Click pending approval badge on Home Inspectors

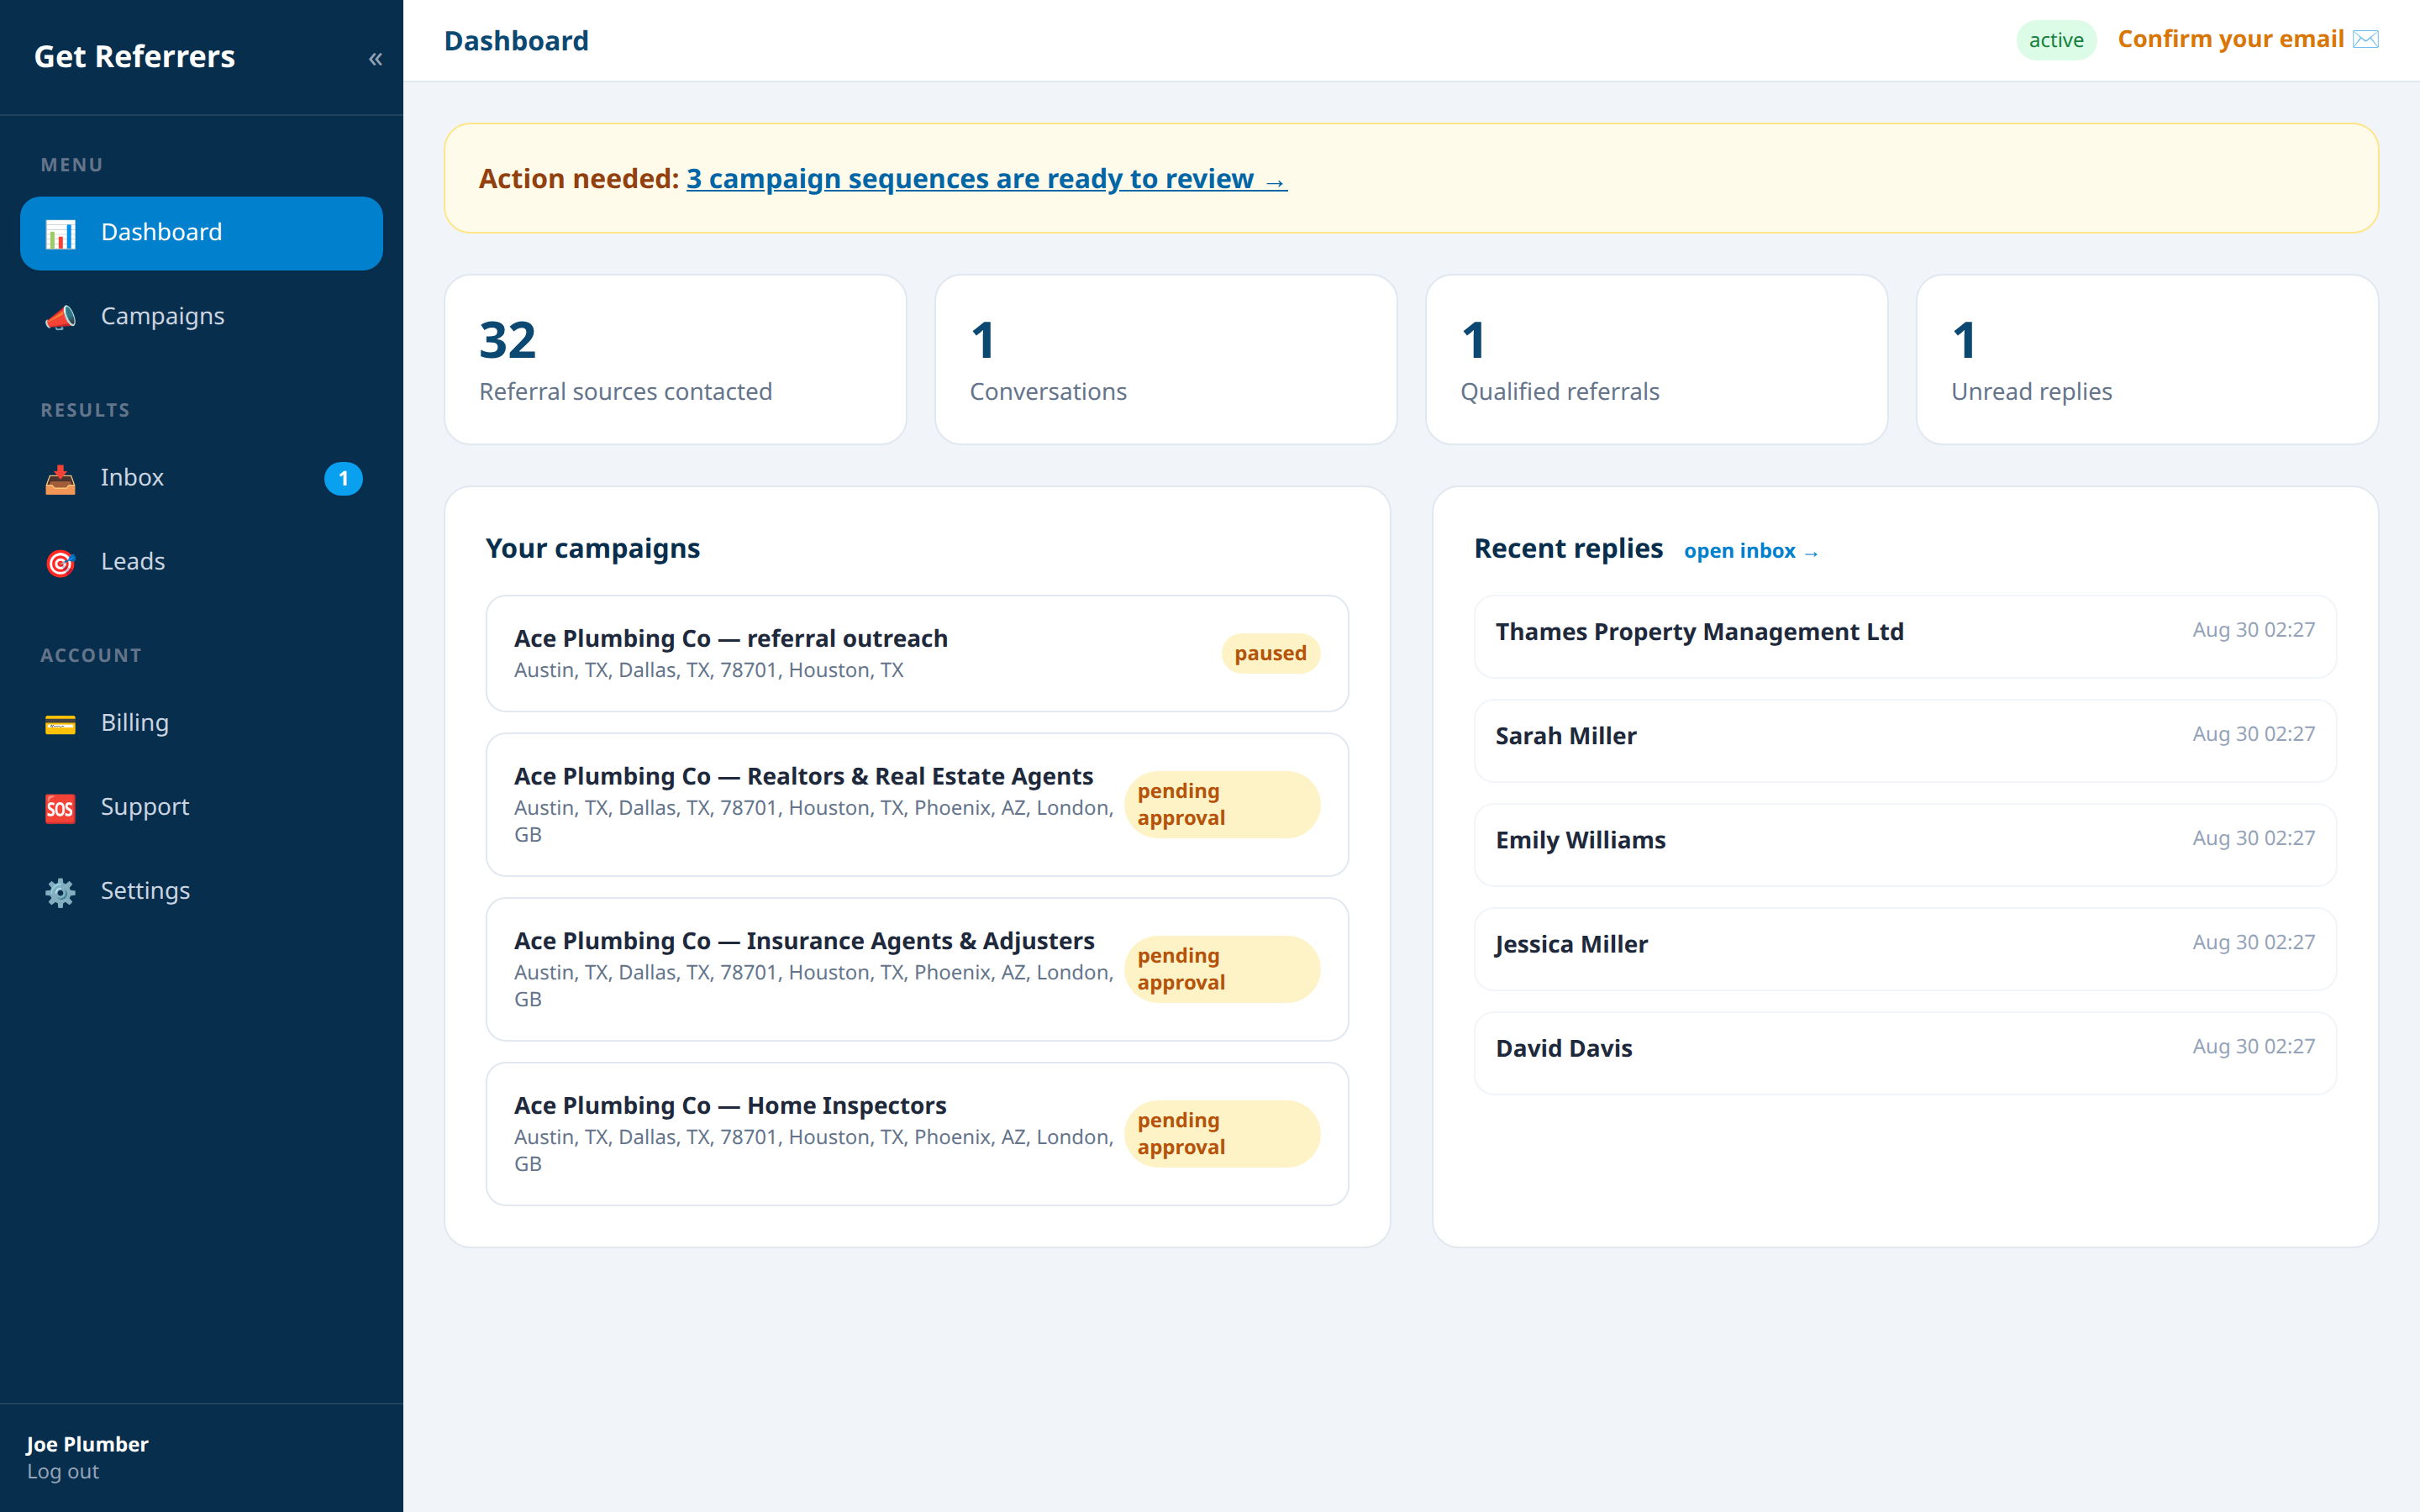[1222, 1134]
